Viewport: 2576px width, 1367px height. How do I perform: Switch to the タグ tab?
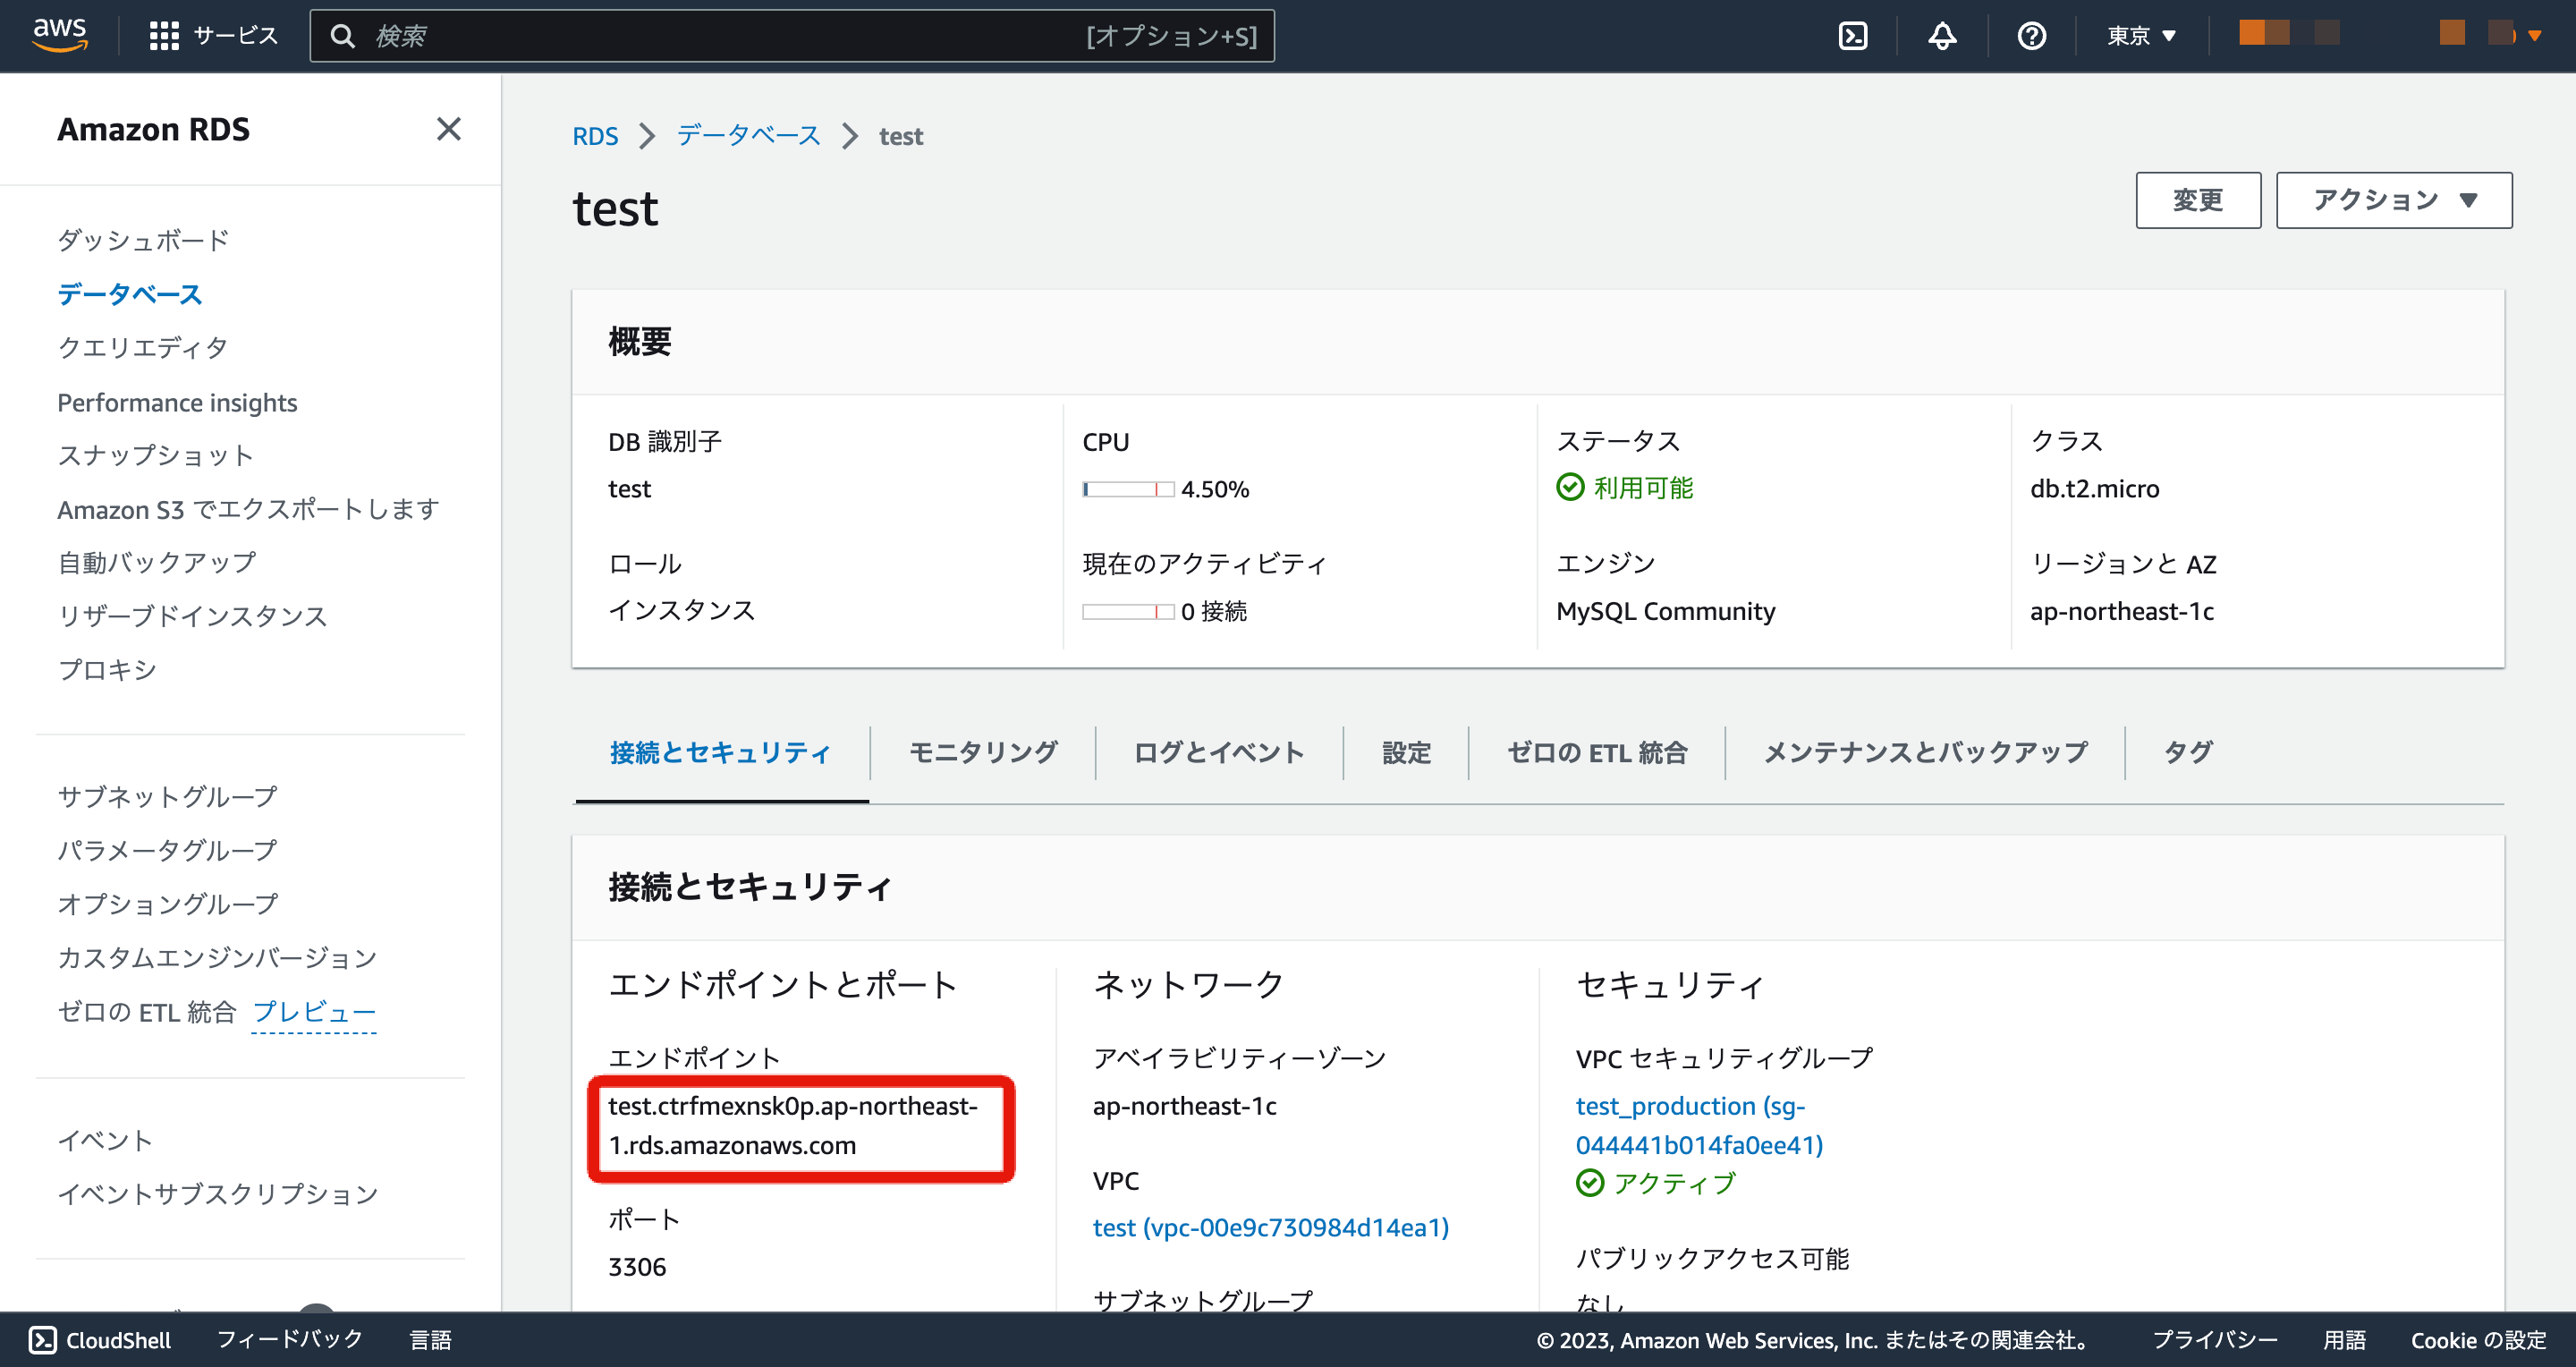pyautogui.click(x=2188, y=752)
